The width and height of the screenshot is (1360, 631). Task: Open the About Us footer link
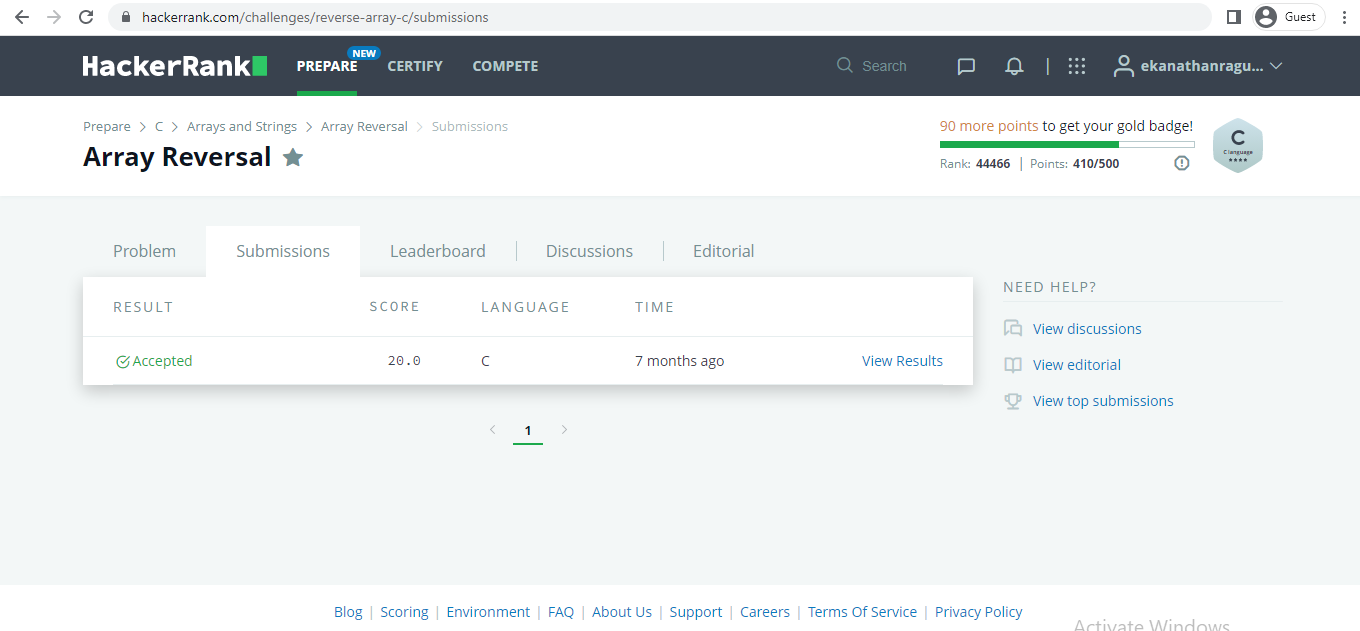coord(622,612)
